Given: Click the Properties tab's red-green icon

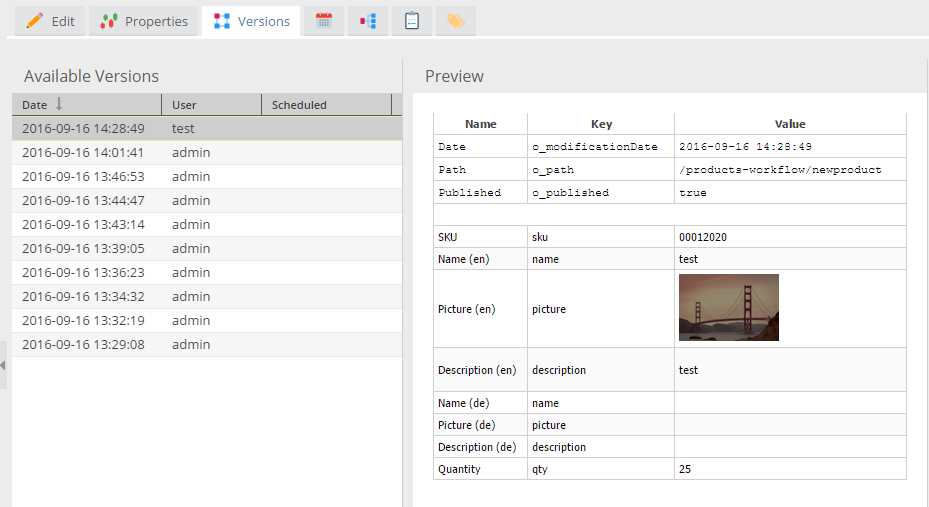Looking at the screenshot, I should (109, 21).
